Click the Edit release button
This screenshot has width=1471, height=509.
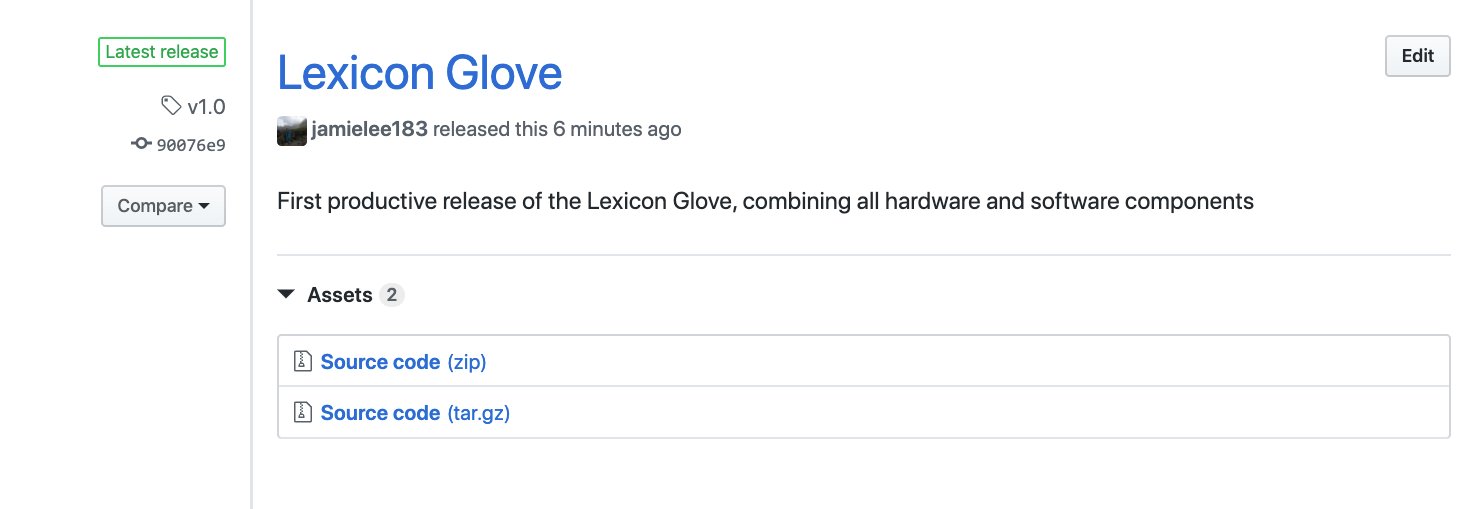(1417, 56)
